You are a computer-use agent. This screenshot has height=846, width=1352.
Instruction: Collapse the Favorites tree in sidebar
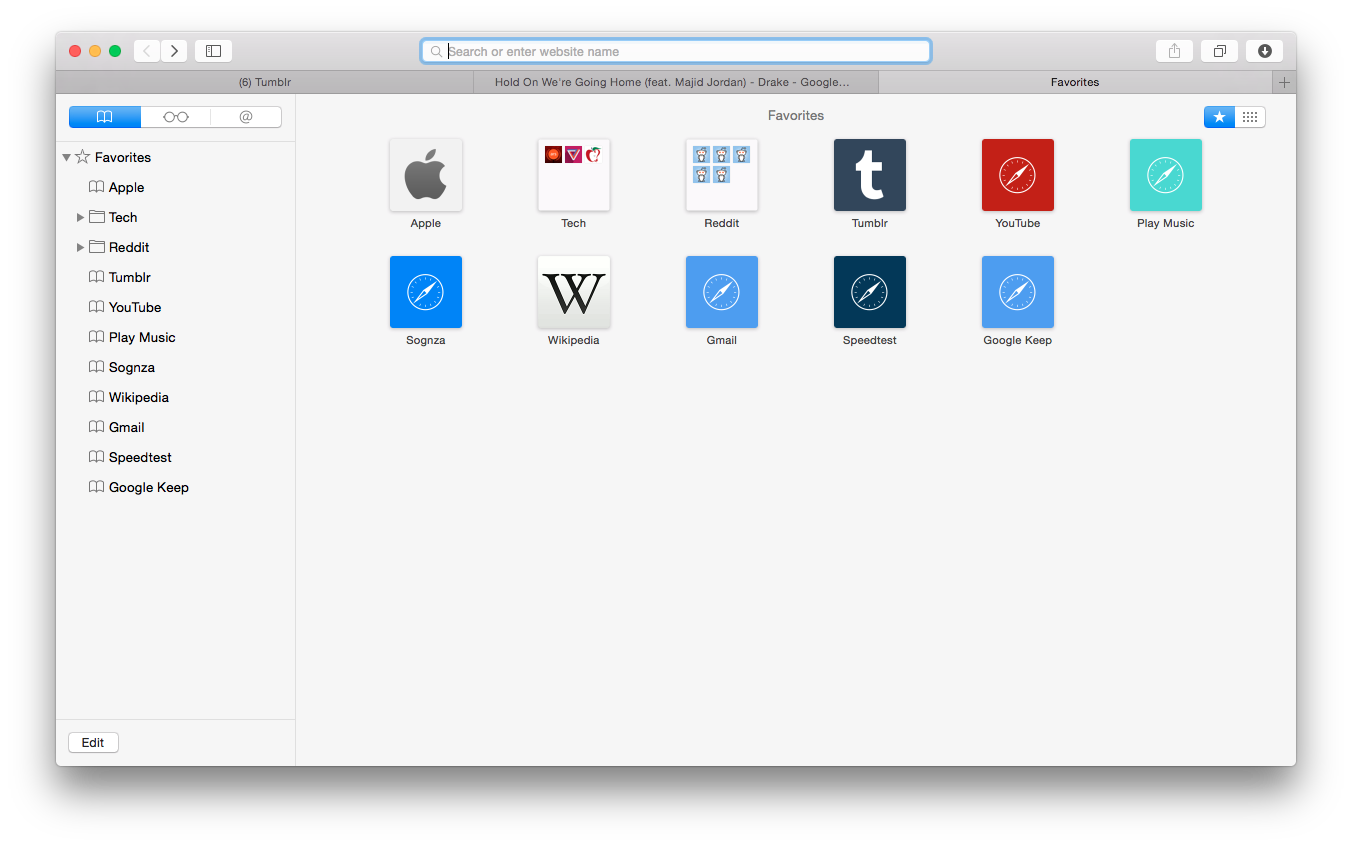point(66,157)
